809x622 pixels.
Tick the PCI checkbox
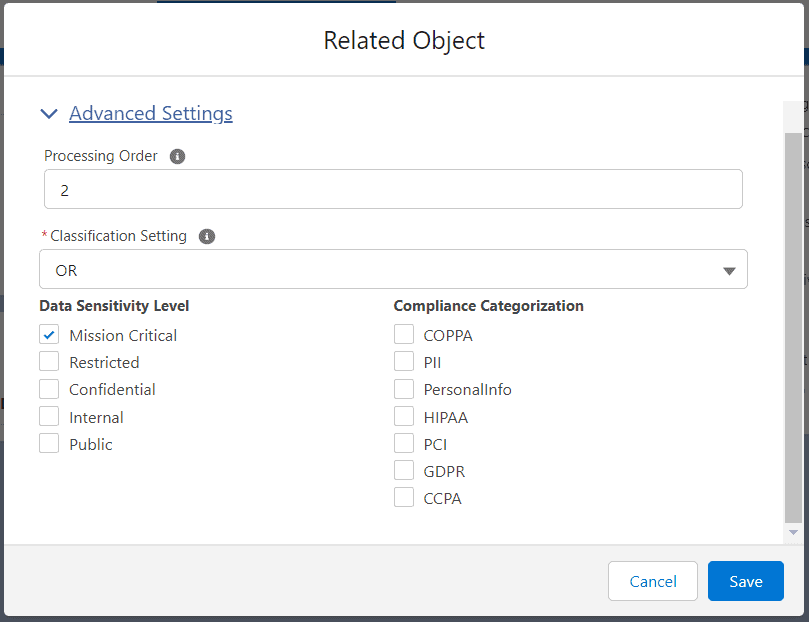click(404, 444)
